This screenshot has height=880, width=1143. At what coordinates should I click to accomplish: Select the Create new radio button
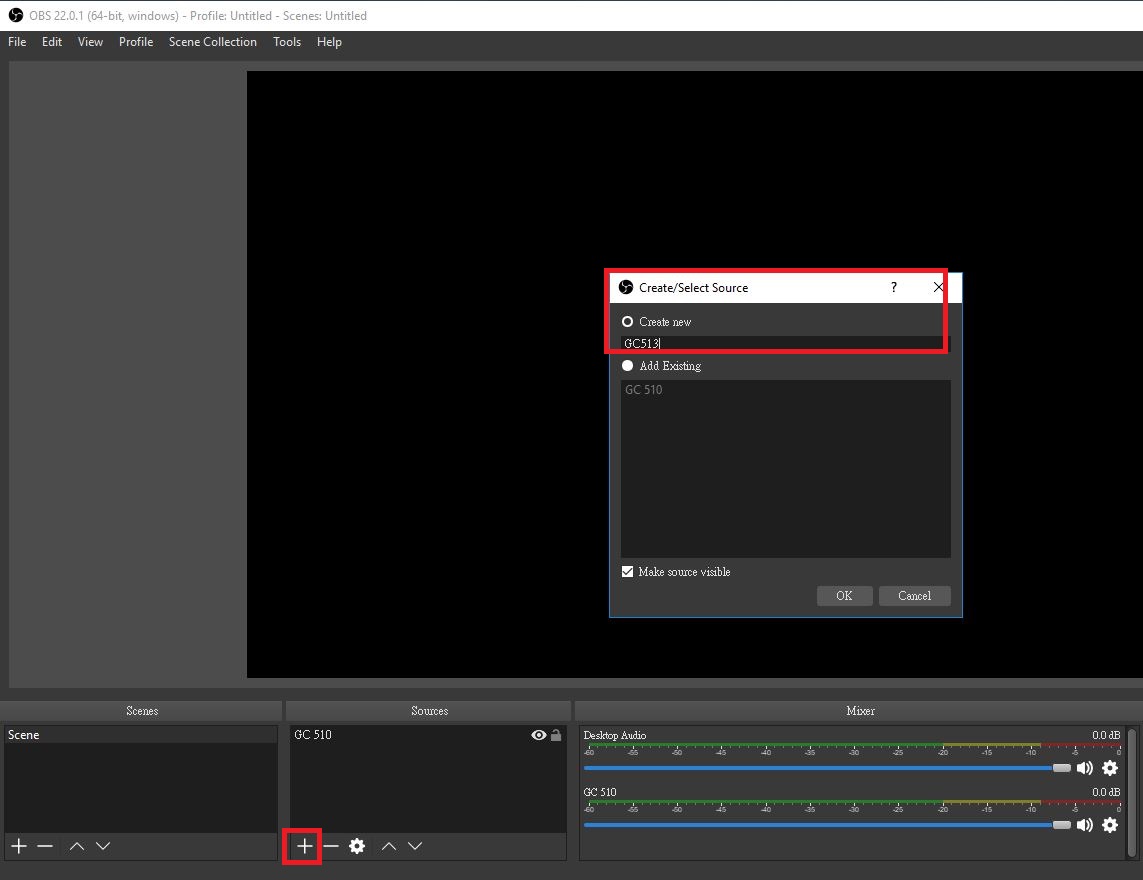628,322
